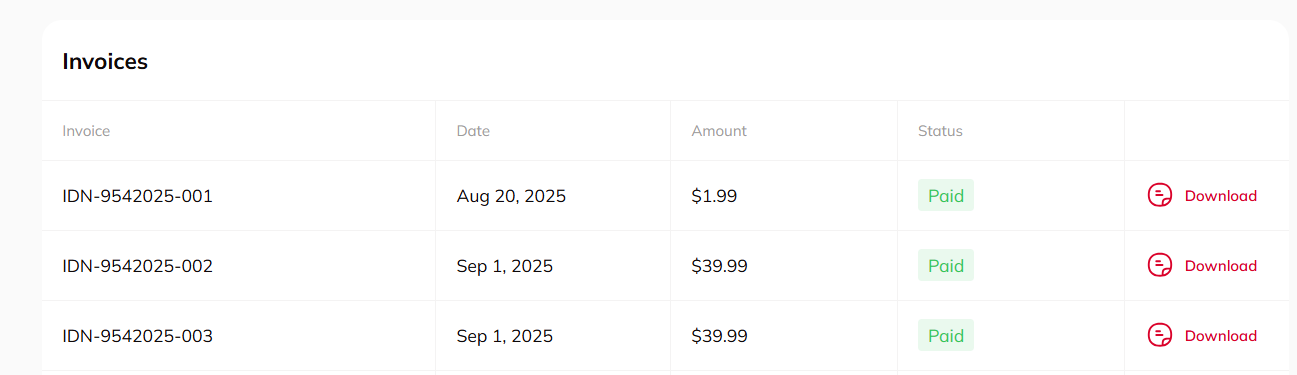Click the Invoices section heading
Screen dimensions: 1297x375
pos(105,62)
